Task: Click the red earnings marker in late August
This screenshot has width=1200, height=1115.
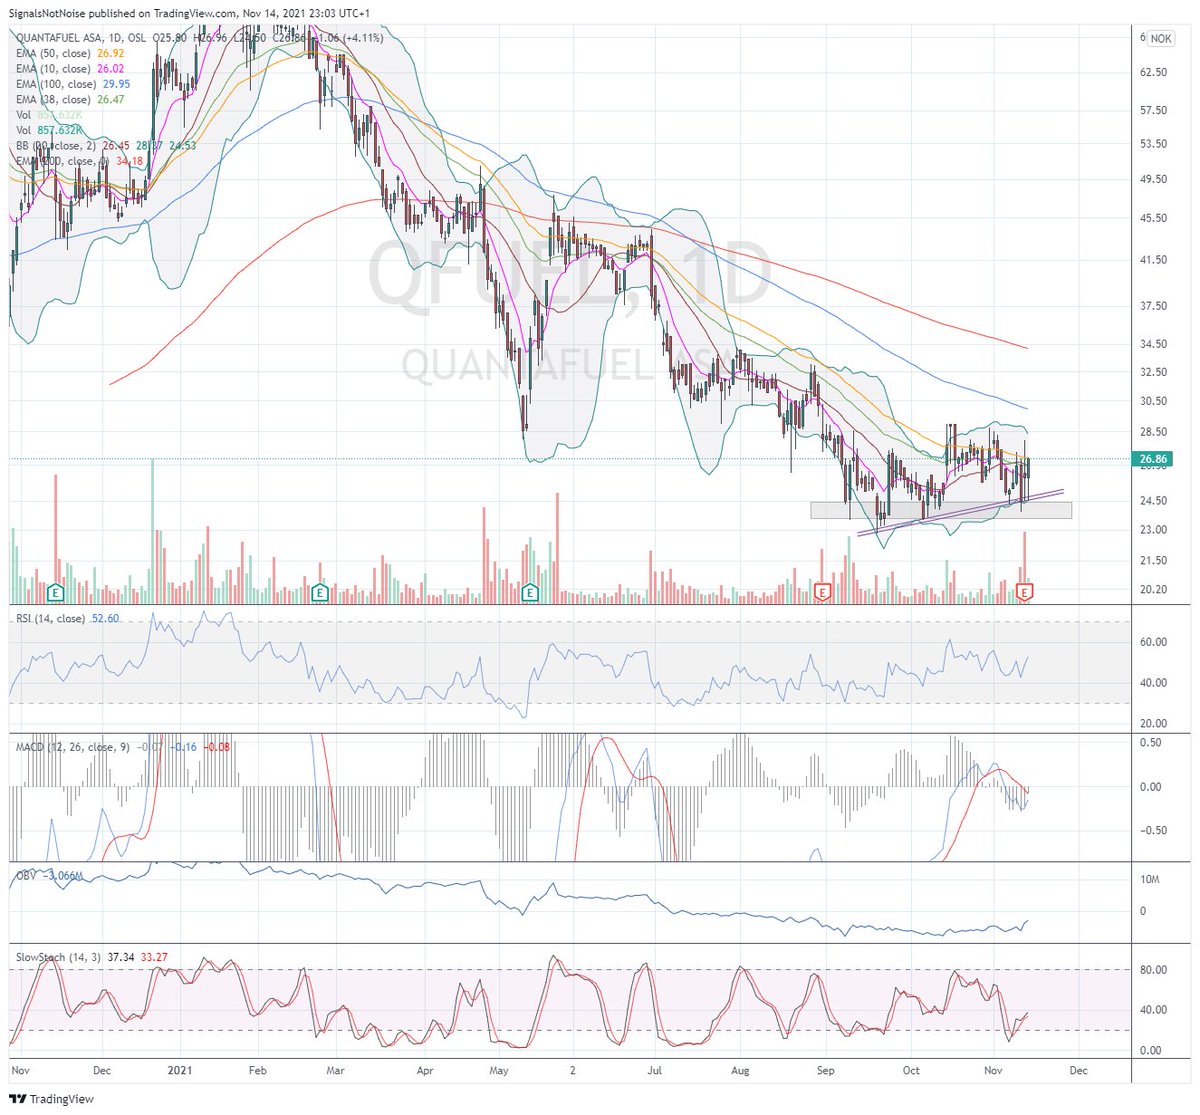Action: click(x=823, y=592)
